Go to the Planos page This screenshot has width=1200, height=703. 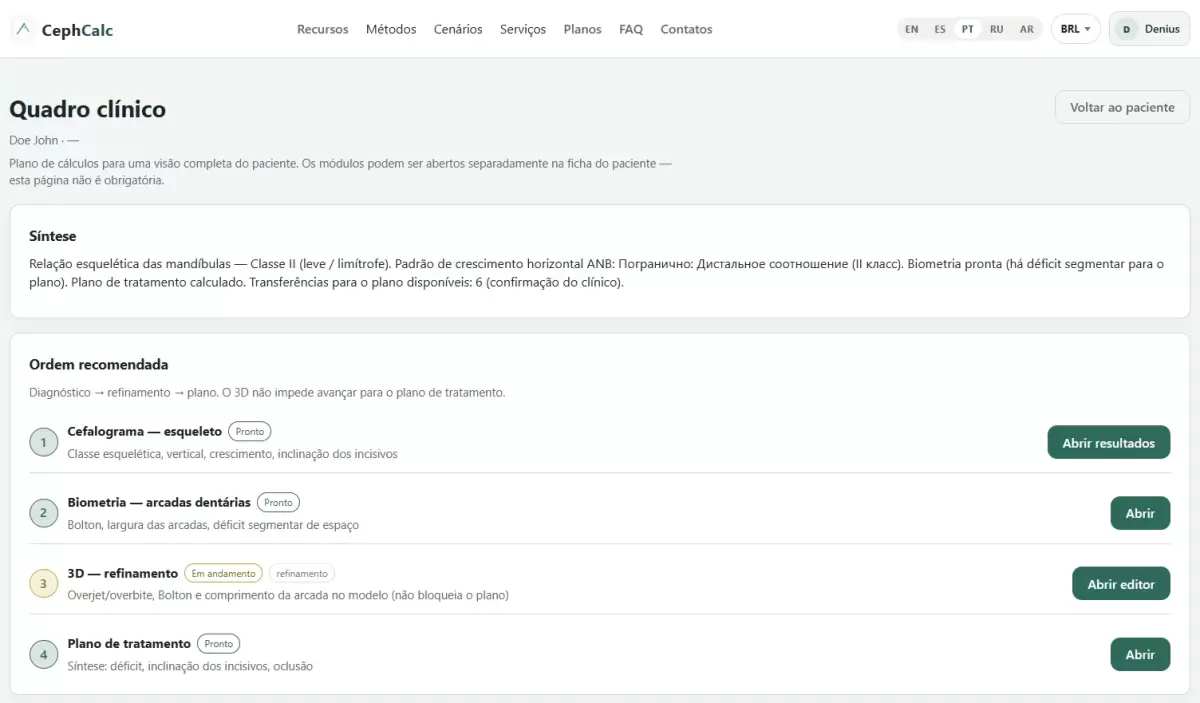pyautogui.click(x=583, y=29)
